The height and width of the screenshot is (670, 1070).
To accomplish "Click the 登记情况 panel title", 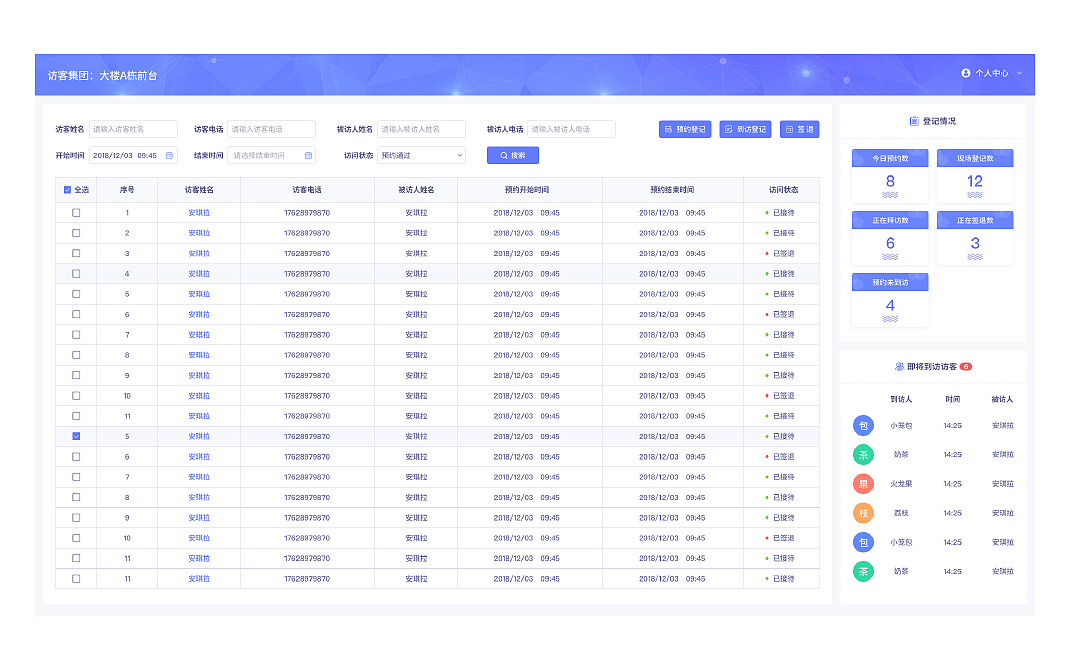I will [939, 121].
